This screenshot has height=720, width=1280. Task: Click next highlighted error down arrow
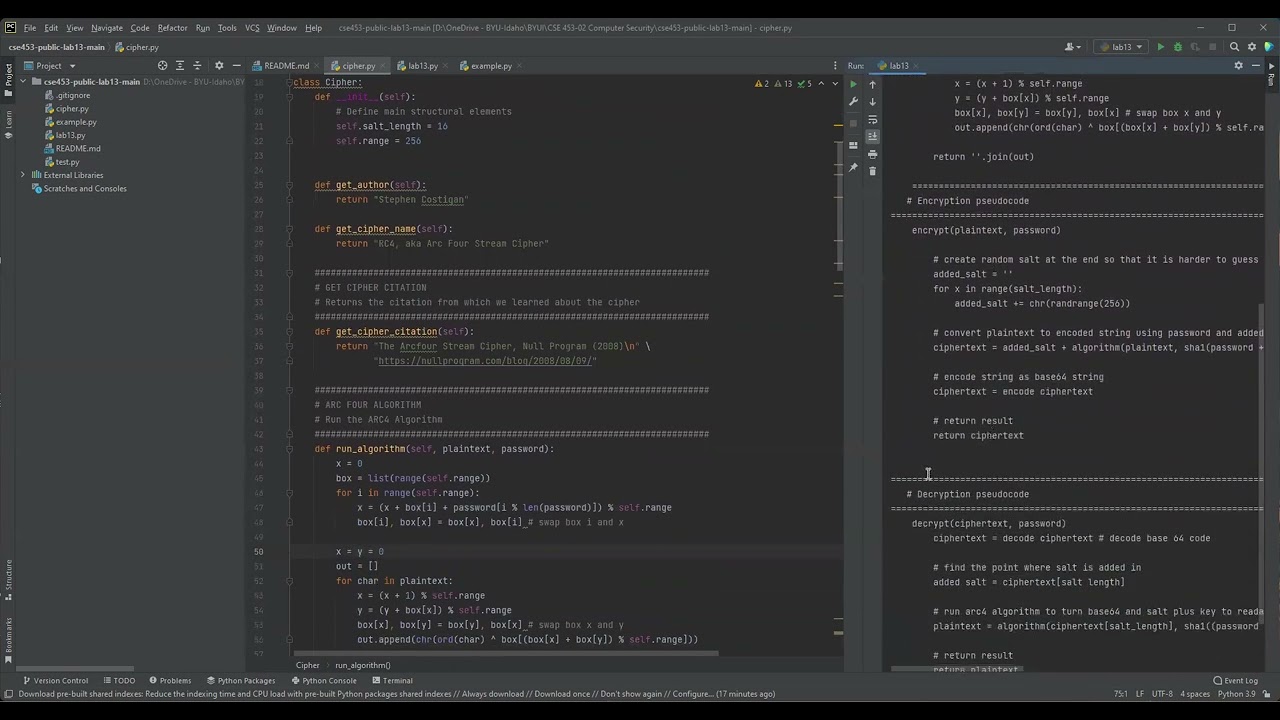834,84
